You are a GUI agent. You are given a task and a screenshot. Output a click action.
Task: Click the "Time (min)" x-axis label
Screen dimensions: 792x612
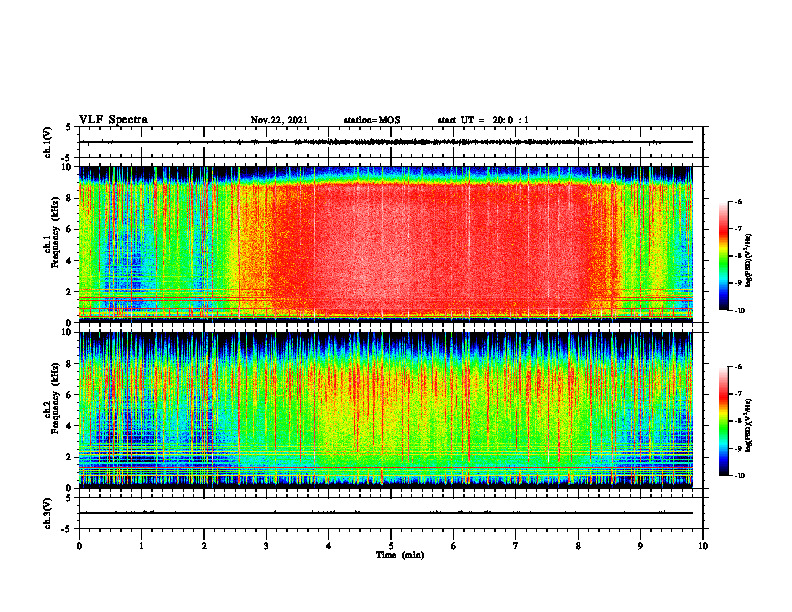tap(400, 554)
